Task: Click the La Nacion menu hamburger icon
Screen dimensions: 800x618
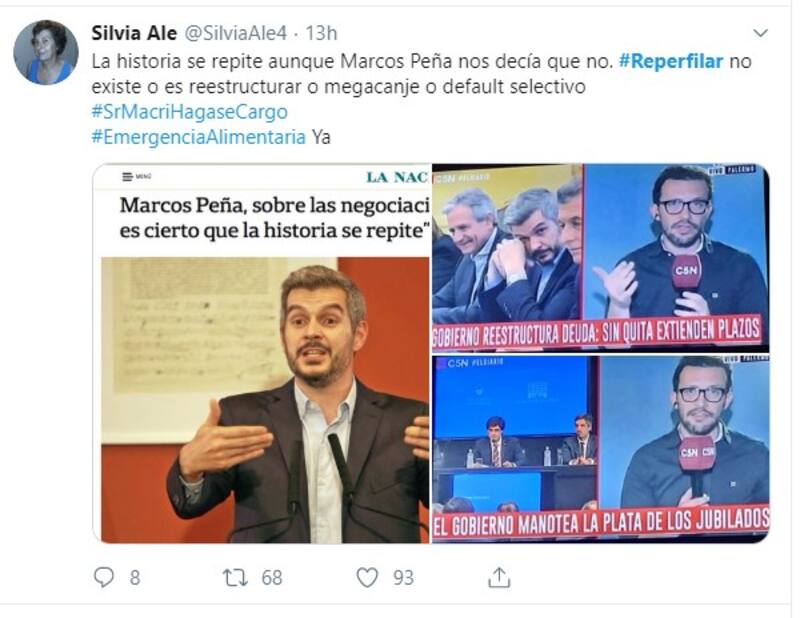Action: pos(128,177)
